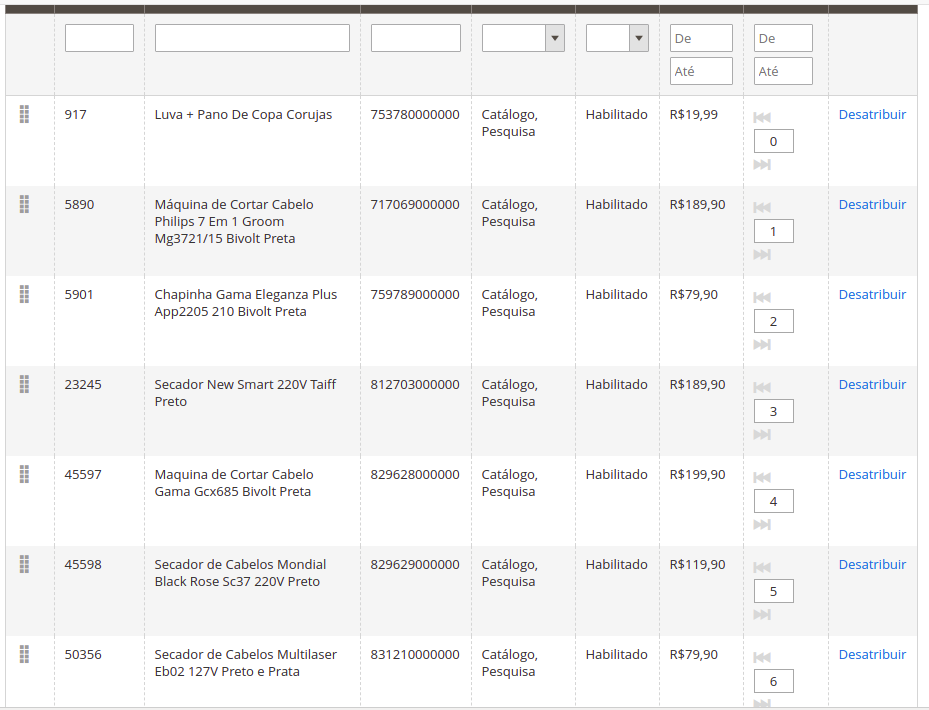Viewport: 929px width, 710px height.
Task: Grab the drag handle for product 45598
Action: coord(25,564)
